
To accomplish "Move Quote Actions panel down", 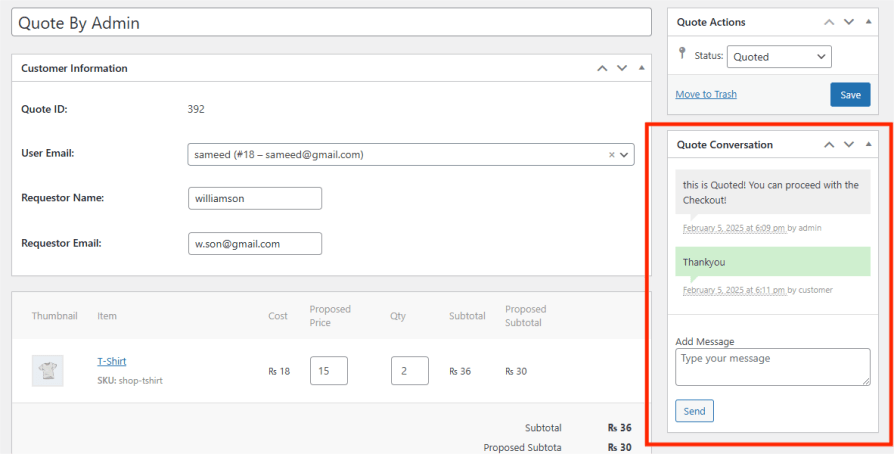I will [849, 22].
